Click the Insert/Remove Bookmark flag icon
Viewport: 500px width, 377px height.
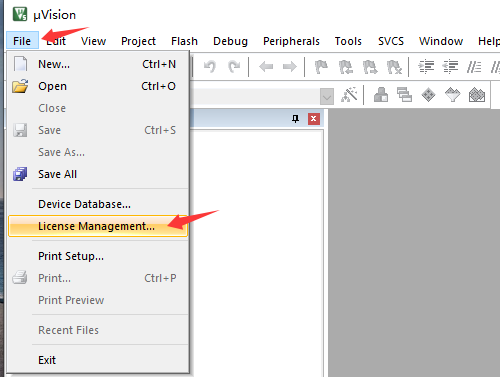[x=321, y=67]
